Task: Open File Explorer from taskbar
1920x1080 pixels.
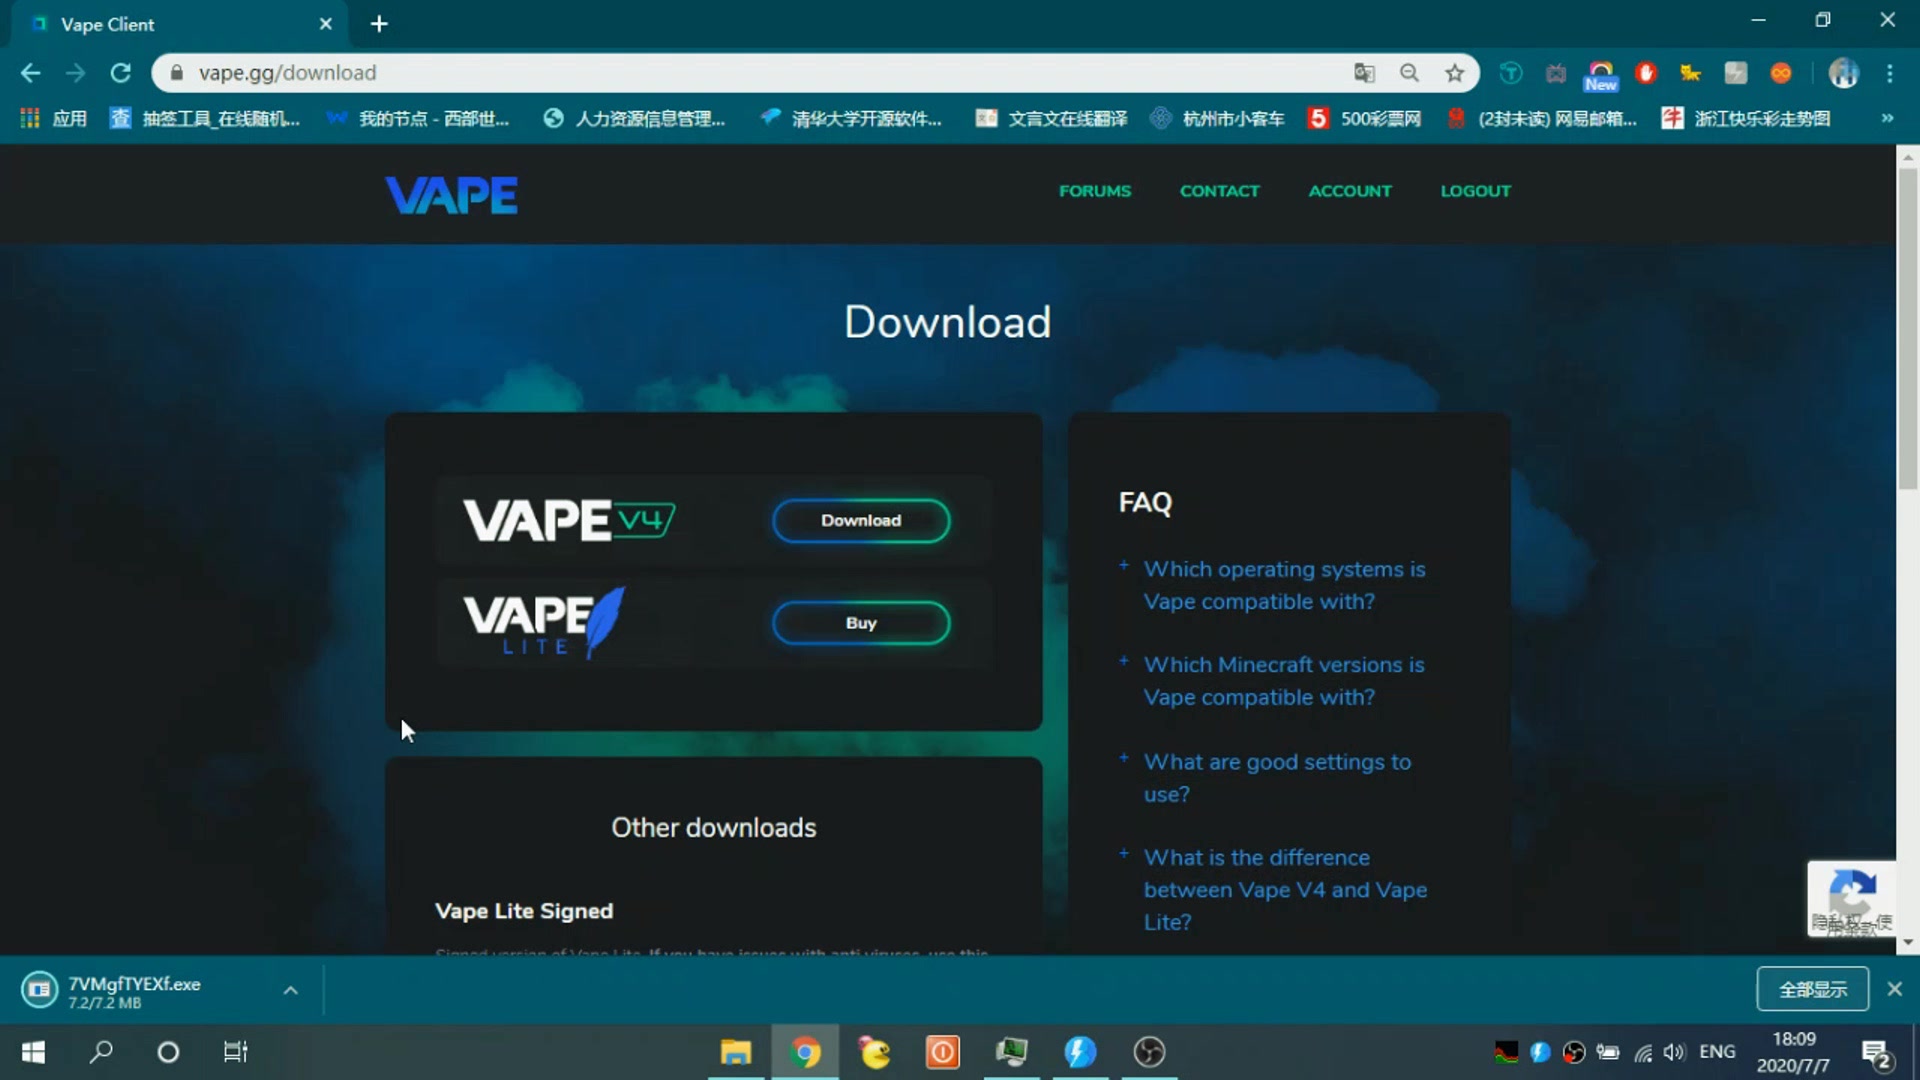Action: click(736, 1052)
